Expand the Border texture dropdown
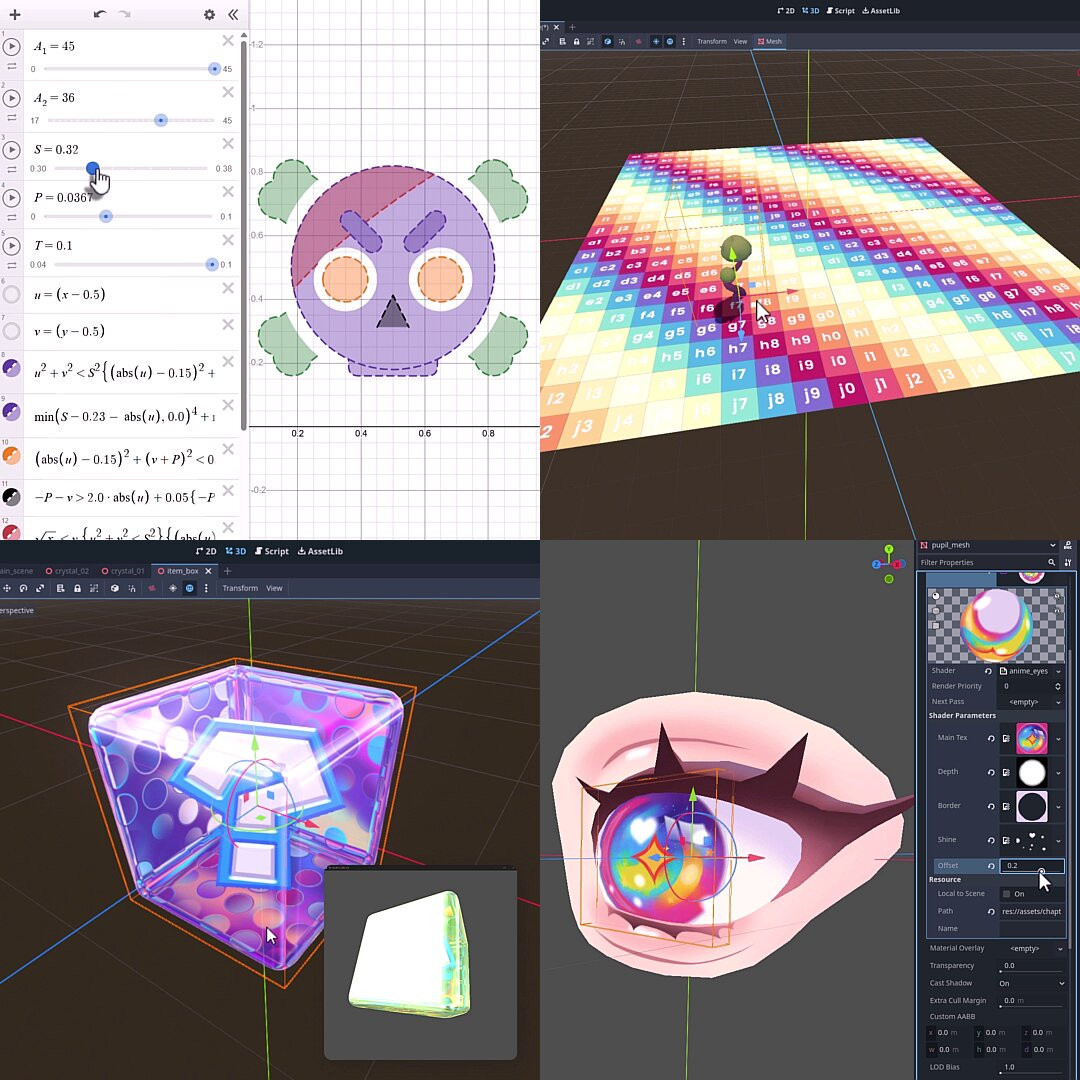The width and height of the screenshot is (1080, 1080). 1058,806
